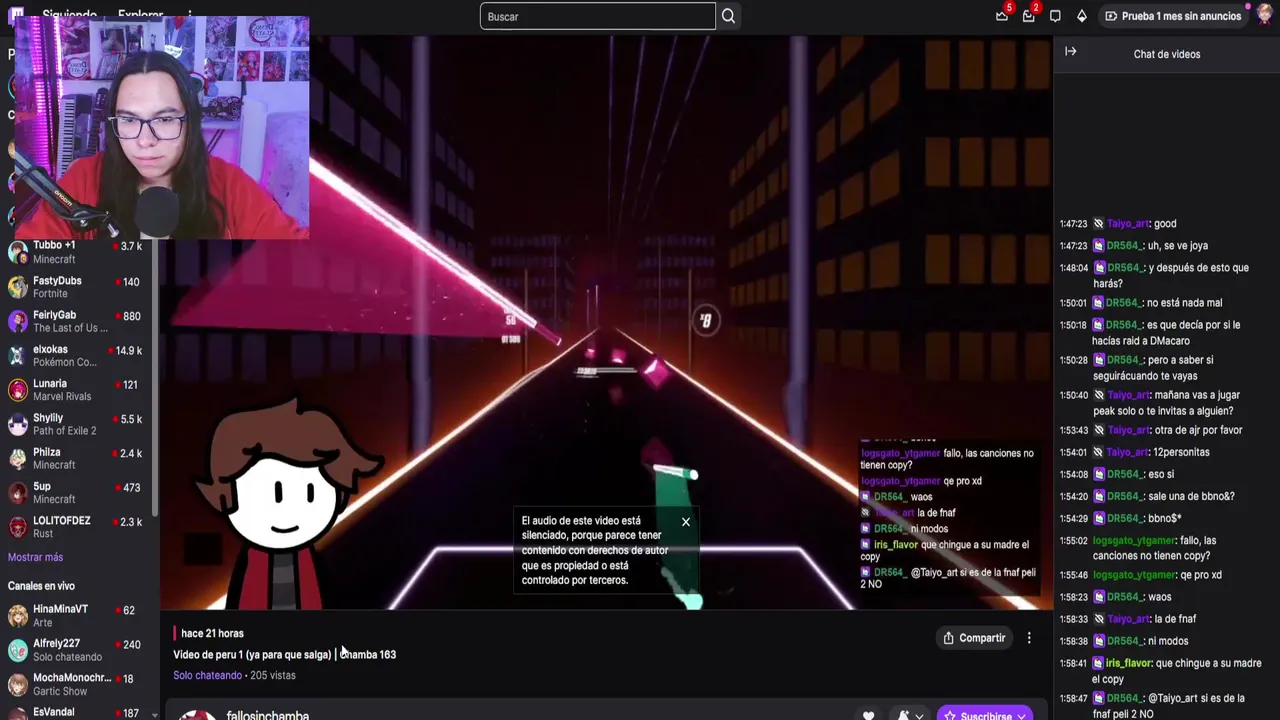
Task: Expand sidebar with Mostrar más
Action: [x=35, y=557]
